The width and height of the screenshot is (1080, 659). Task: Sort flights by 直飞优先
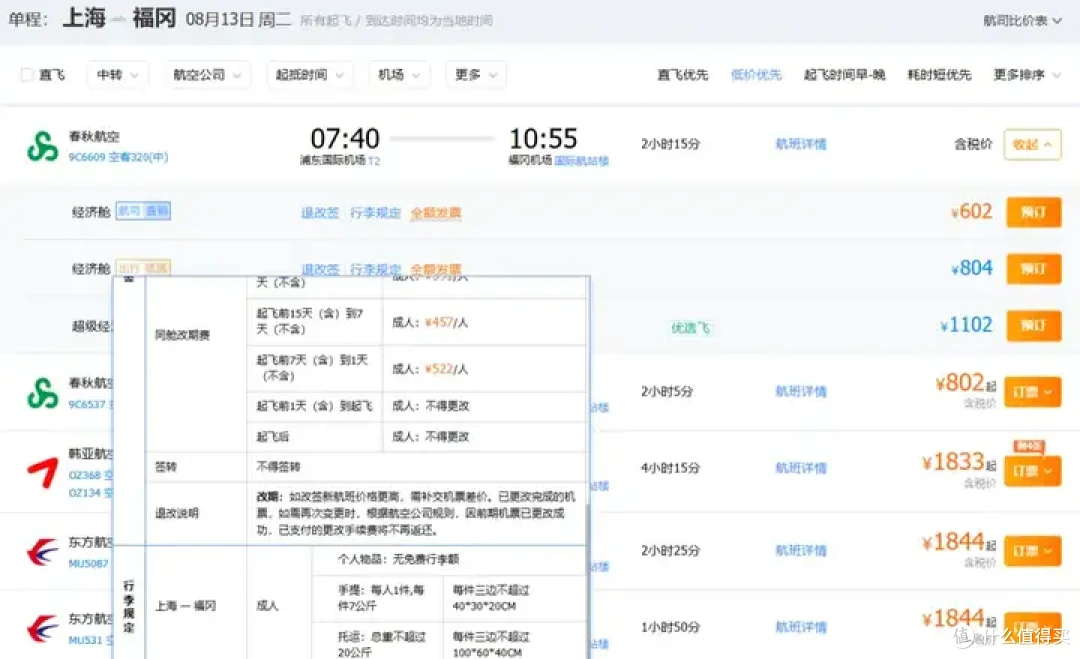coord(683,74)
